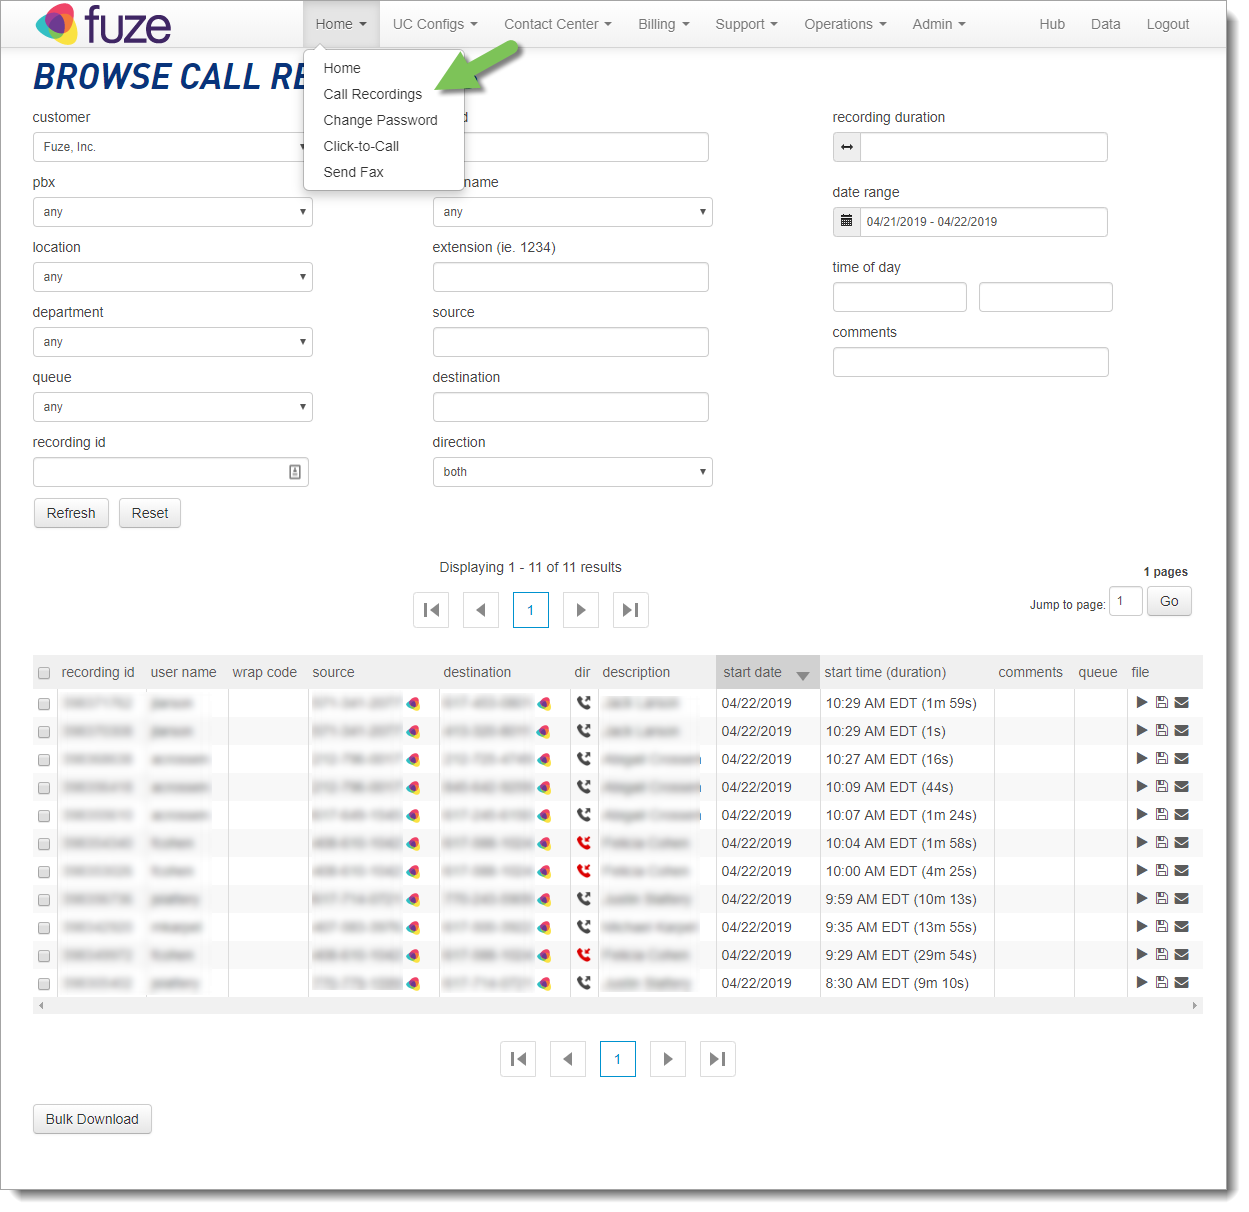Click calendar icon beside date range
This screenshot has height=1212, width=1249.
click(x=846, y=222)
